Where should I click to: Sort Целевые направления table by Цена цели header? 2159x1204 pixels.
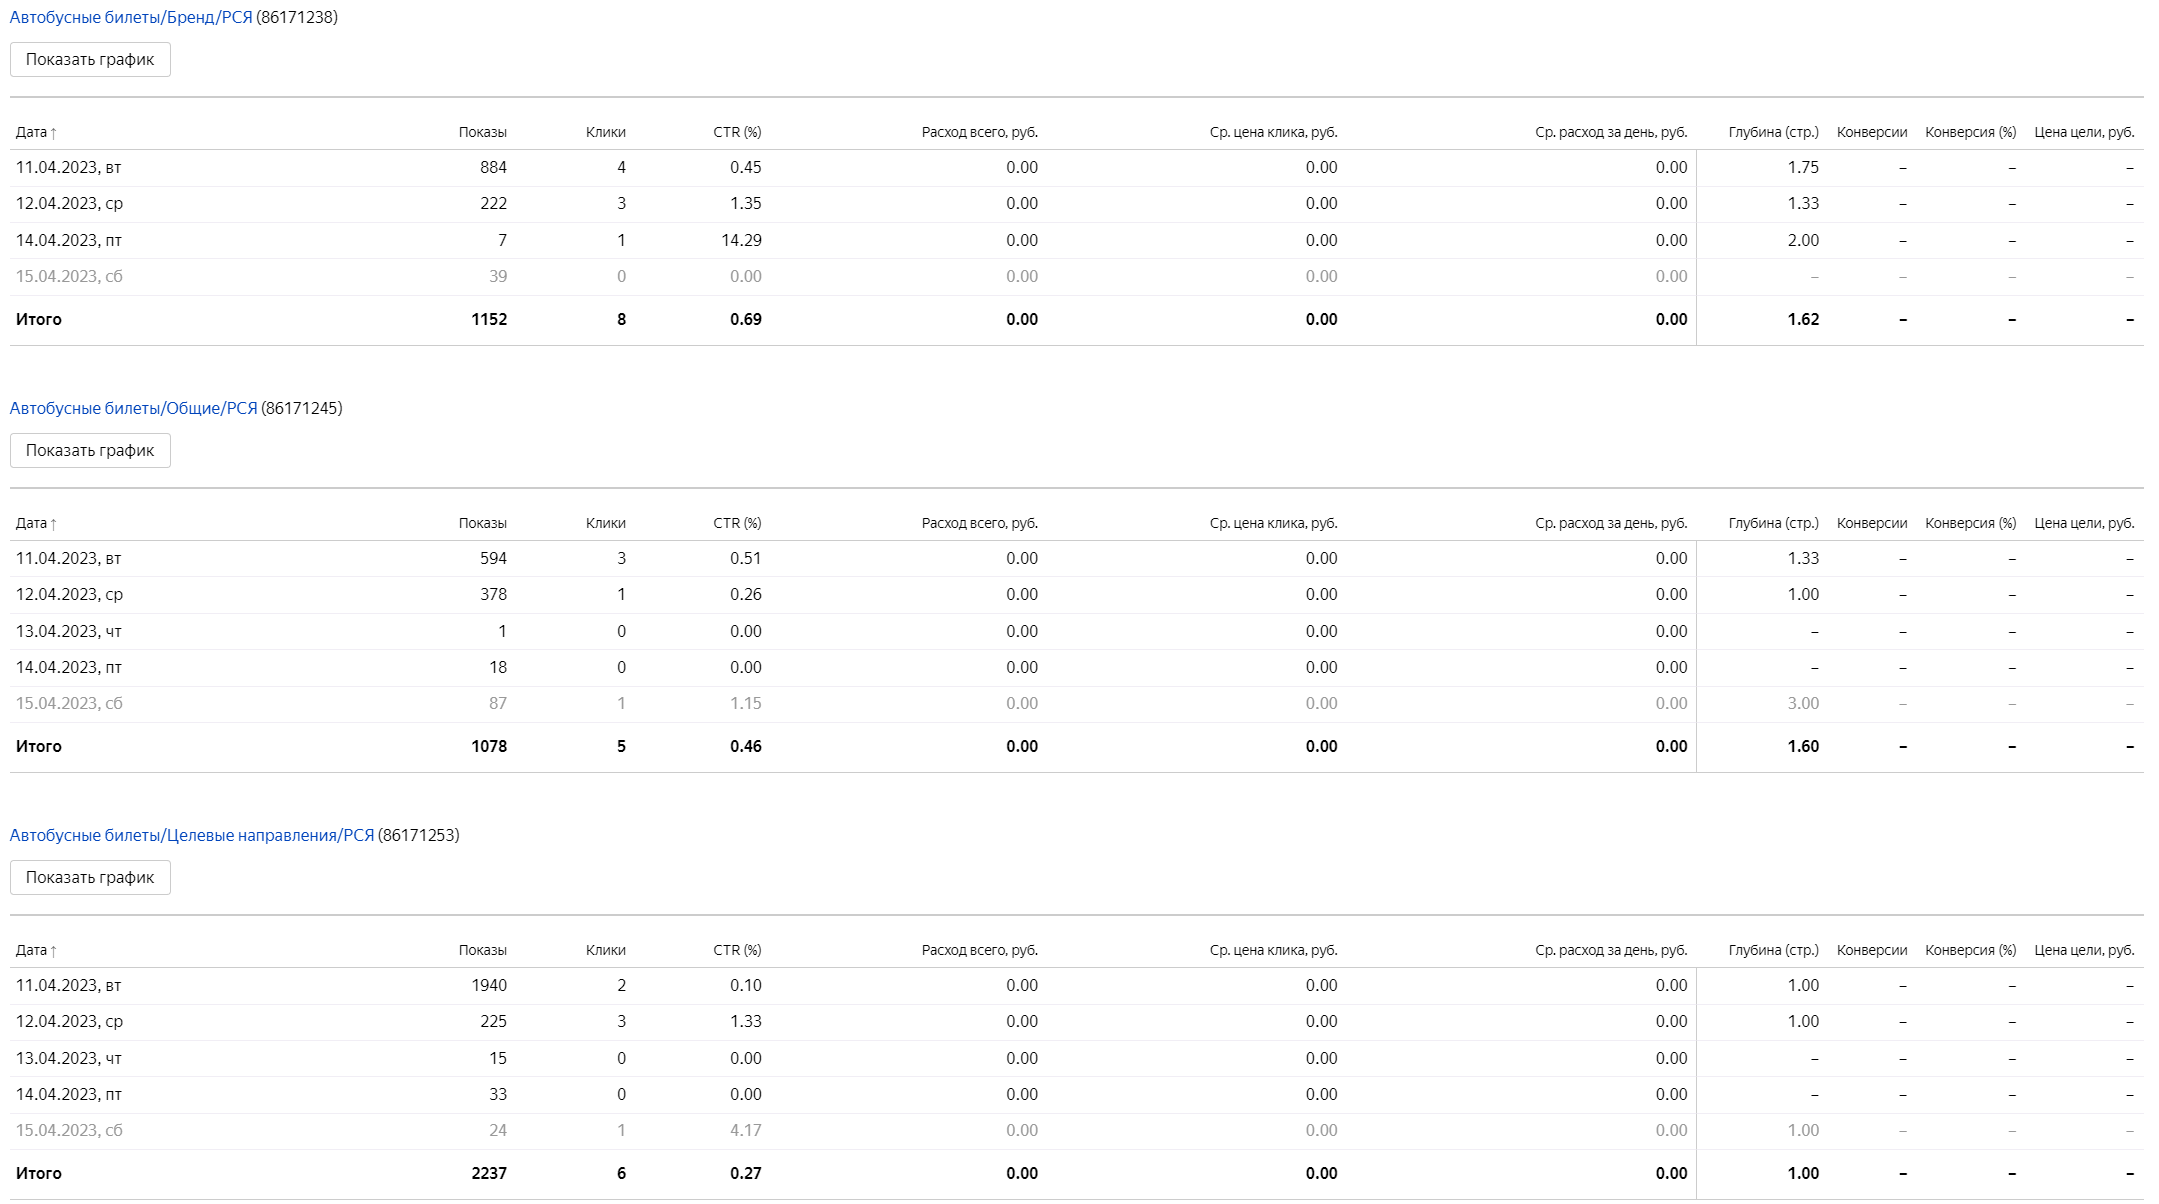[2084, 951]
